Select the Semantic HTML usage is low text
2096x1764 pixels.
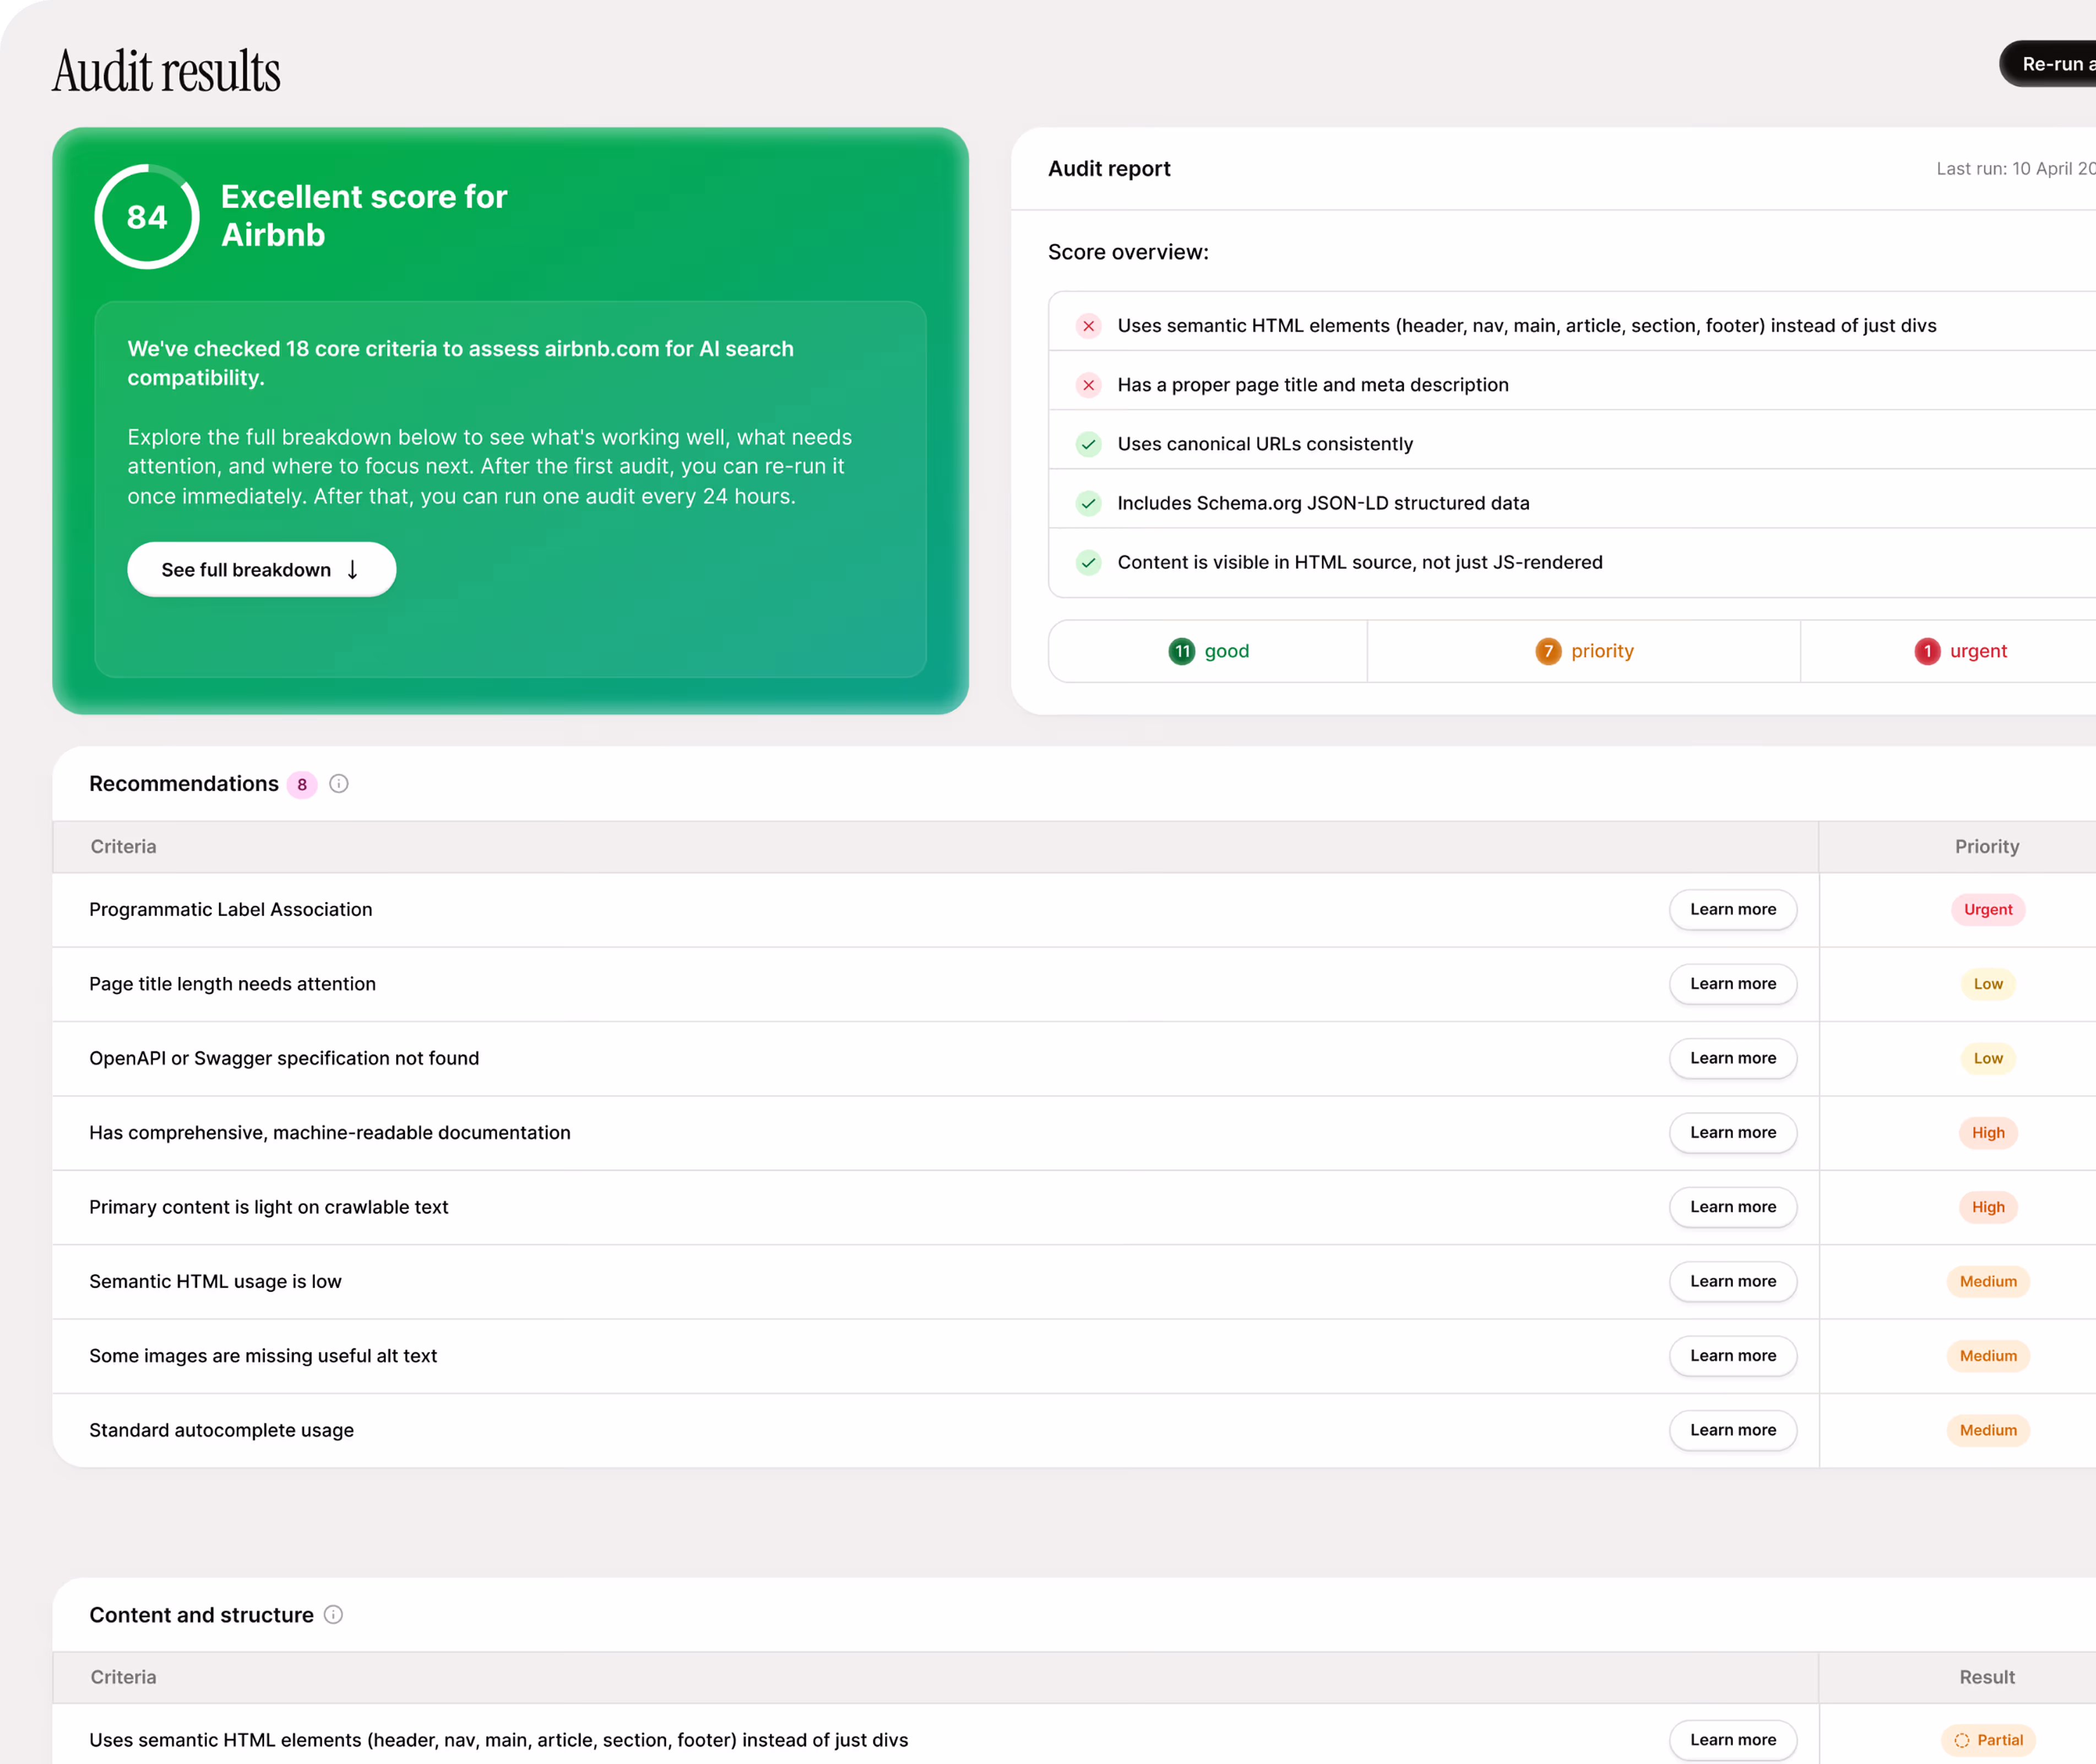215,1281
